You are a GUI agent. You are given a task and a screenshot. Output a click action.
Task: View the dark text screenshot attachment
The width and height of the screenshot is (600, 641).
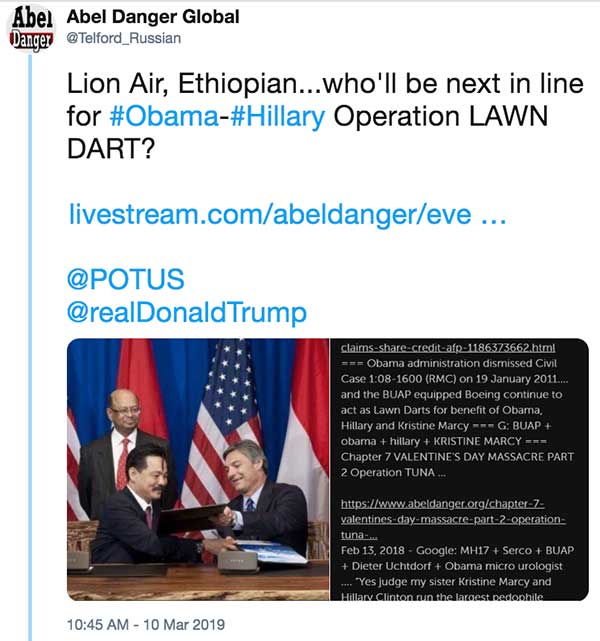point(459,469)
